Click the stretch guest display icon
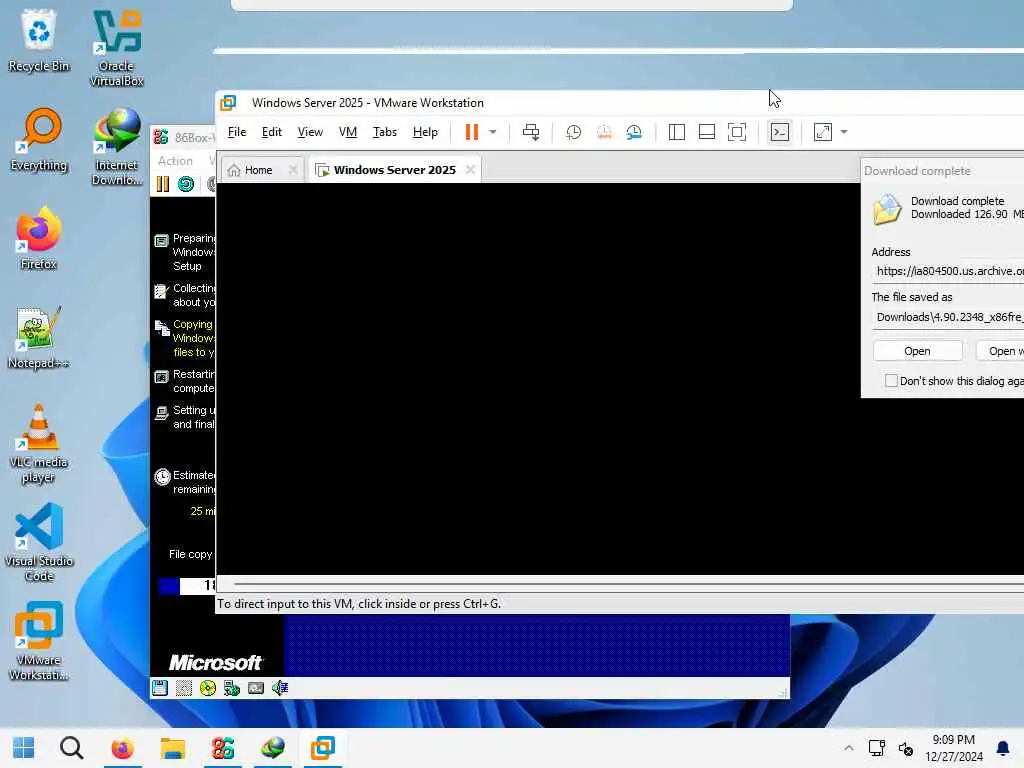1024x768 pixels. pyautogui.click(x=823, y=133)
